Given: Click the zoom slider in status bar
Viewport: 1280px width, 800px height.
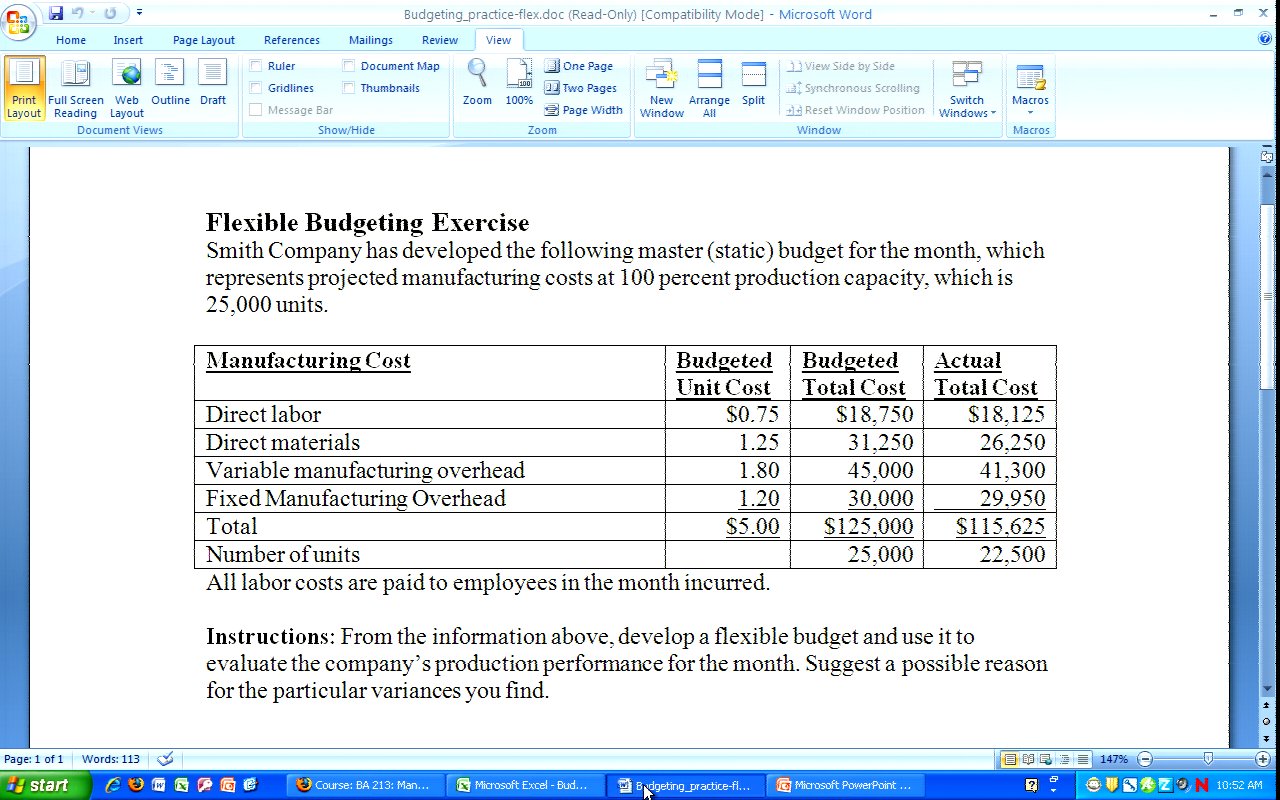Looking at the screenshot, I should pyautogui.click(x=1207, y=759).
